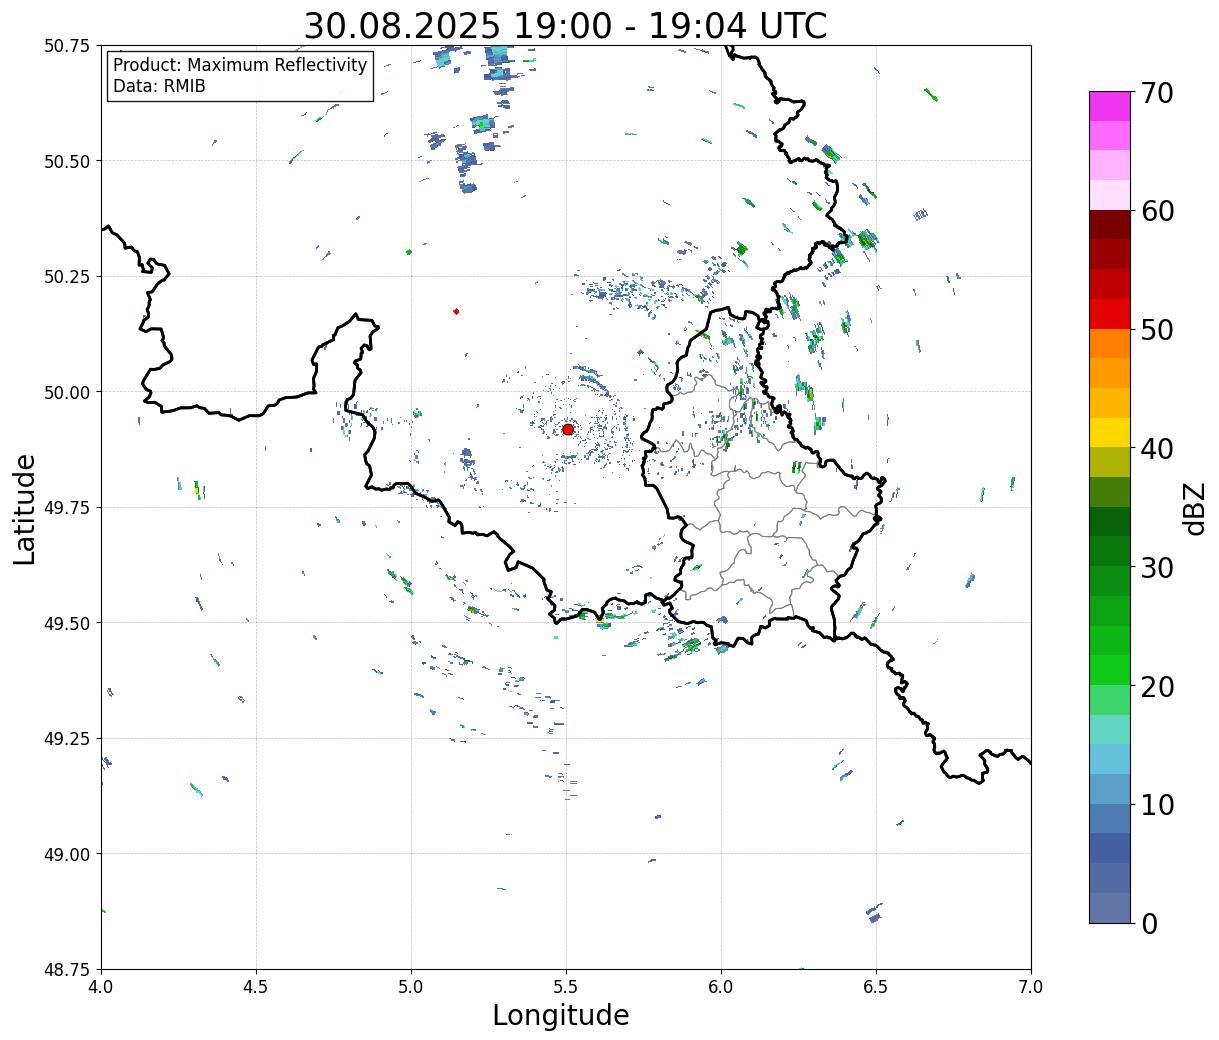
Task: Click the colorbar tick label '60'
Action: click(x=1156, y=211)
